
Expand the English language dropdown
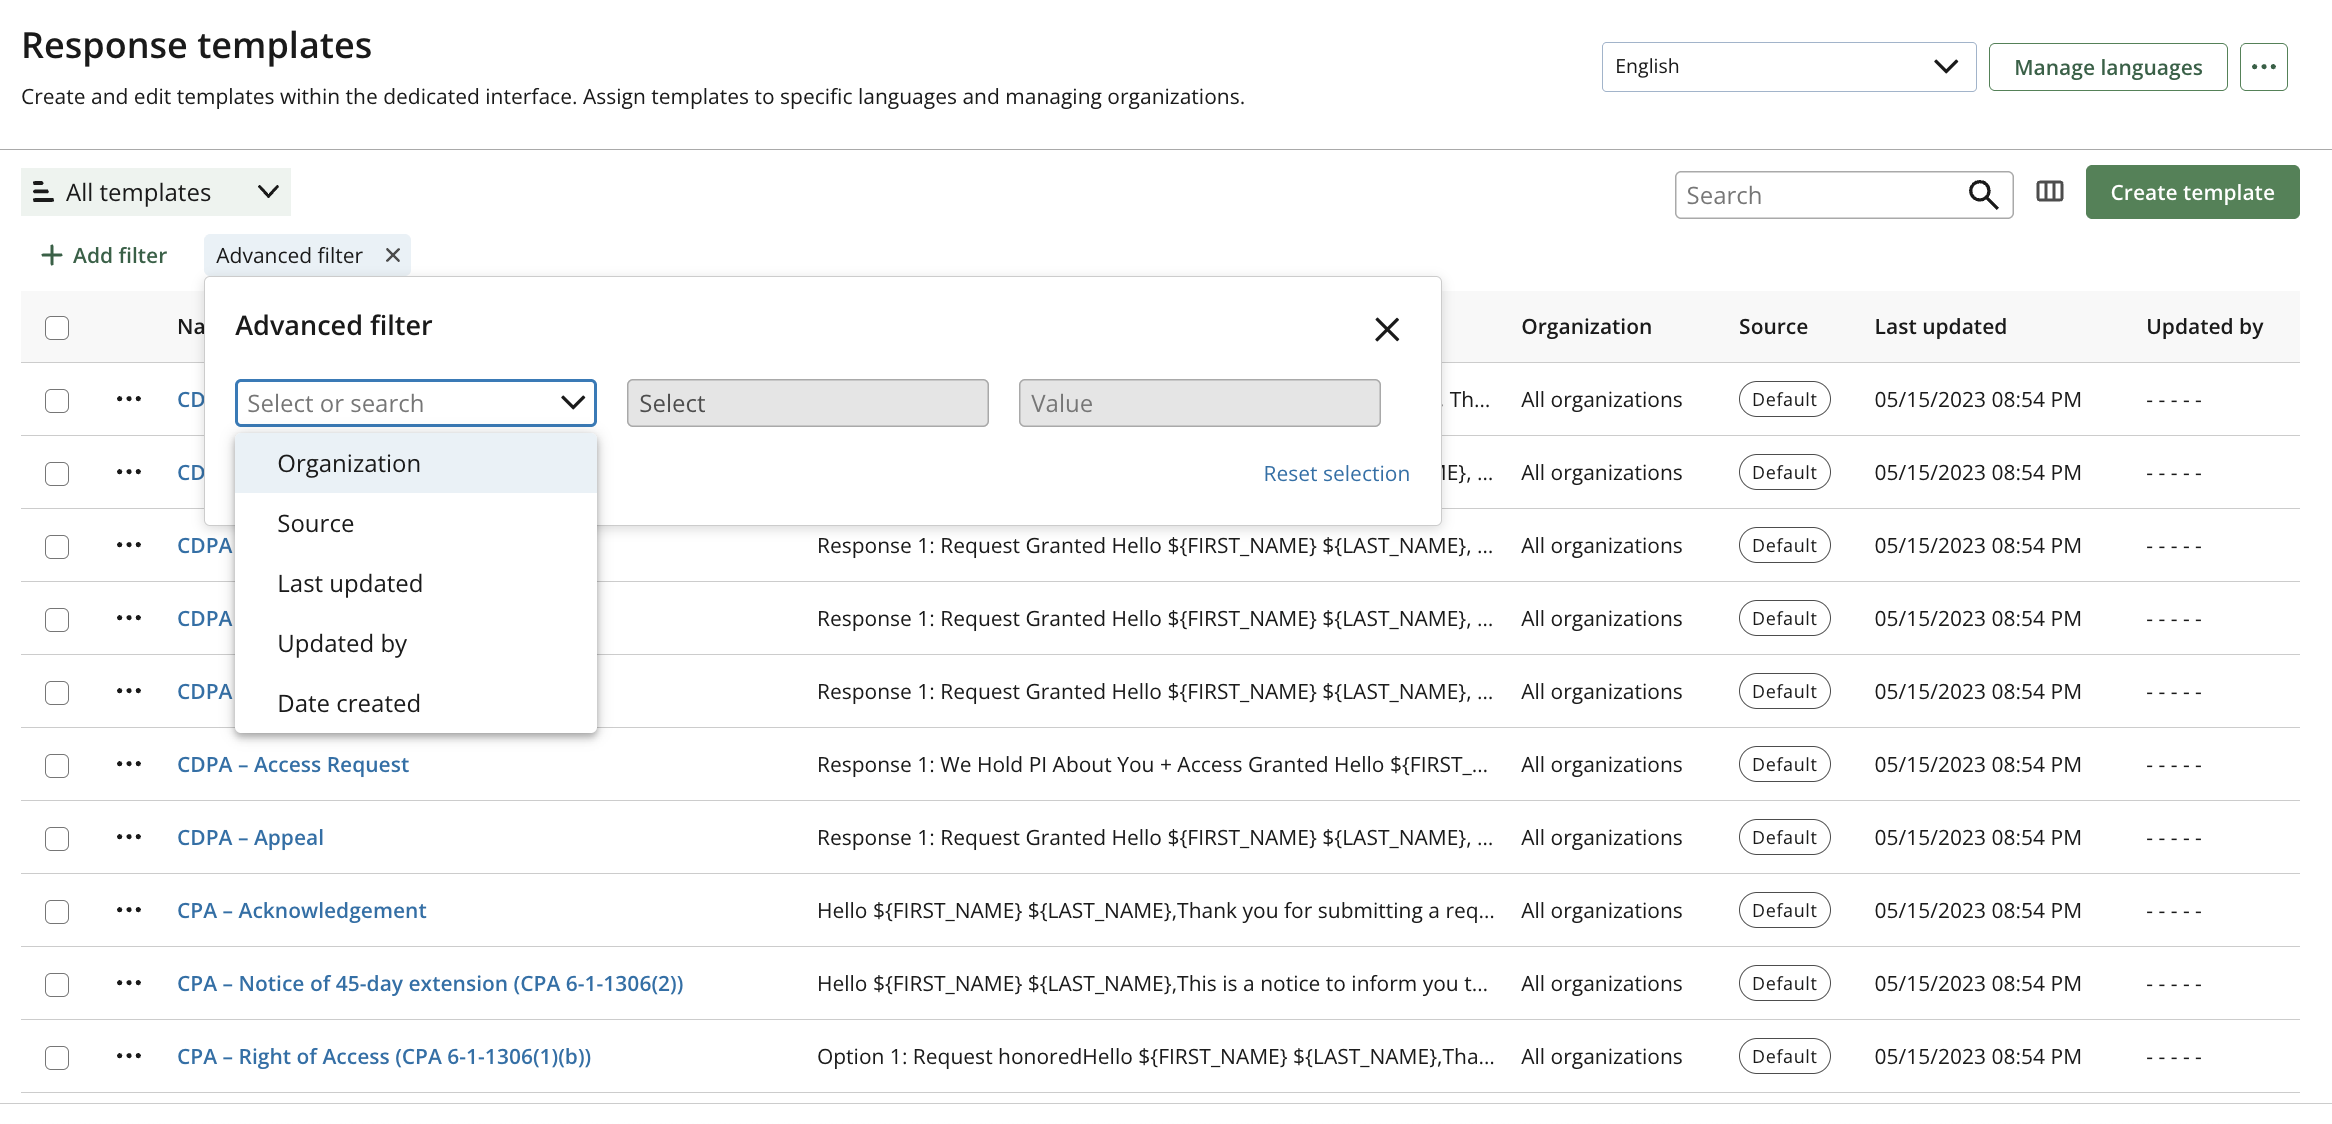[x=1788, y=67]
